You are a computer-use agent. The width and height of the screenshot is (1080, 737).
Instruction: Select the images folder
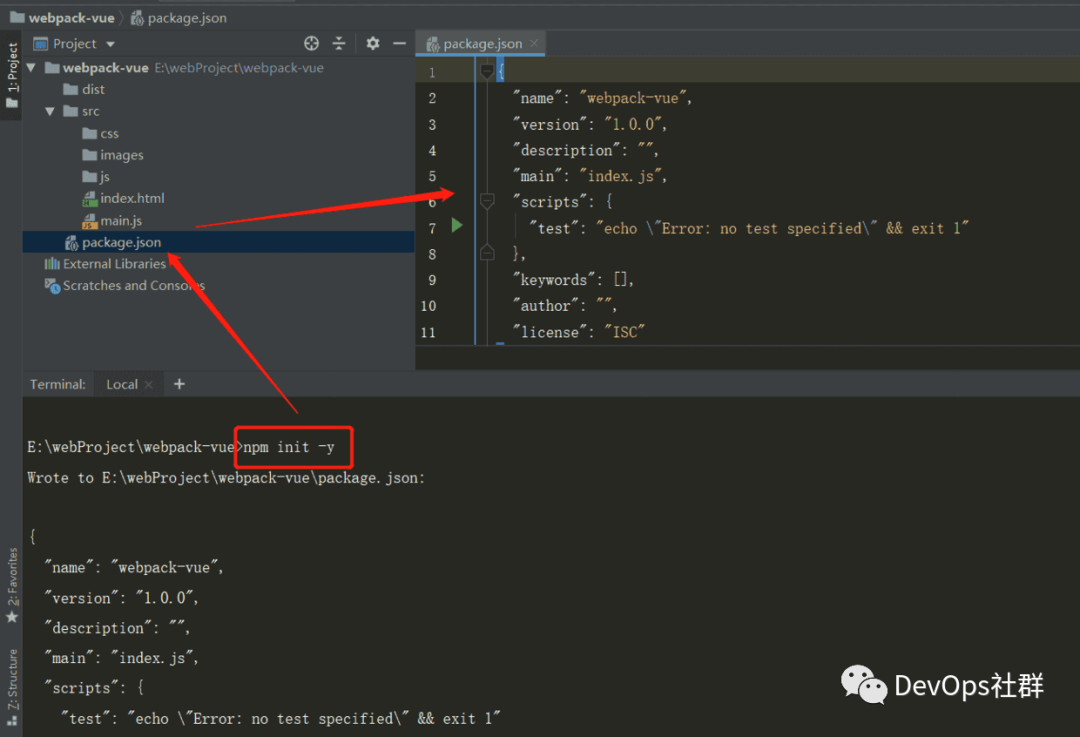[113, 155]
